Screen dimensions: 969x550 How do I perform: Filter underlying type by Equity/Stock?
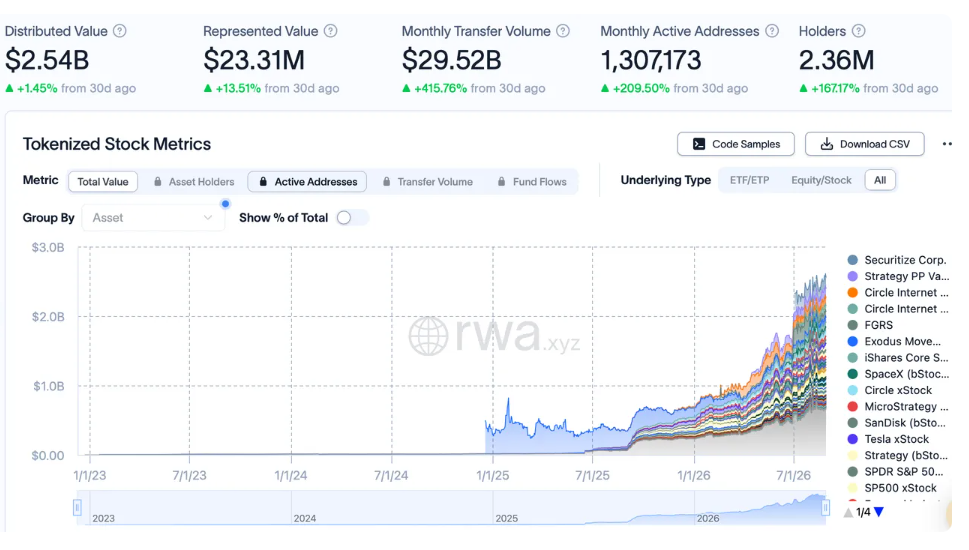pyautogui.click(x=821, y=180)
